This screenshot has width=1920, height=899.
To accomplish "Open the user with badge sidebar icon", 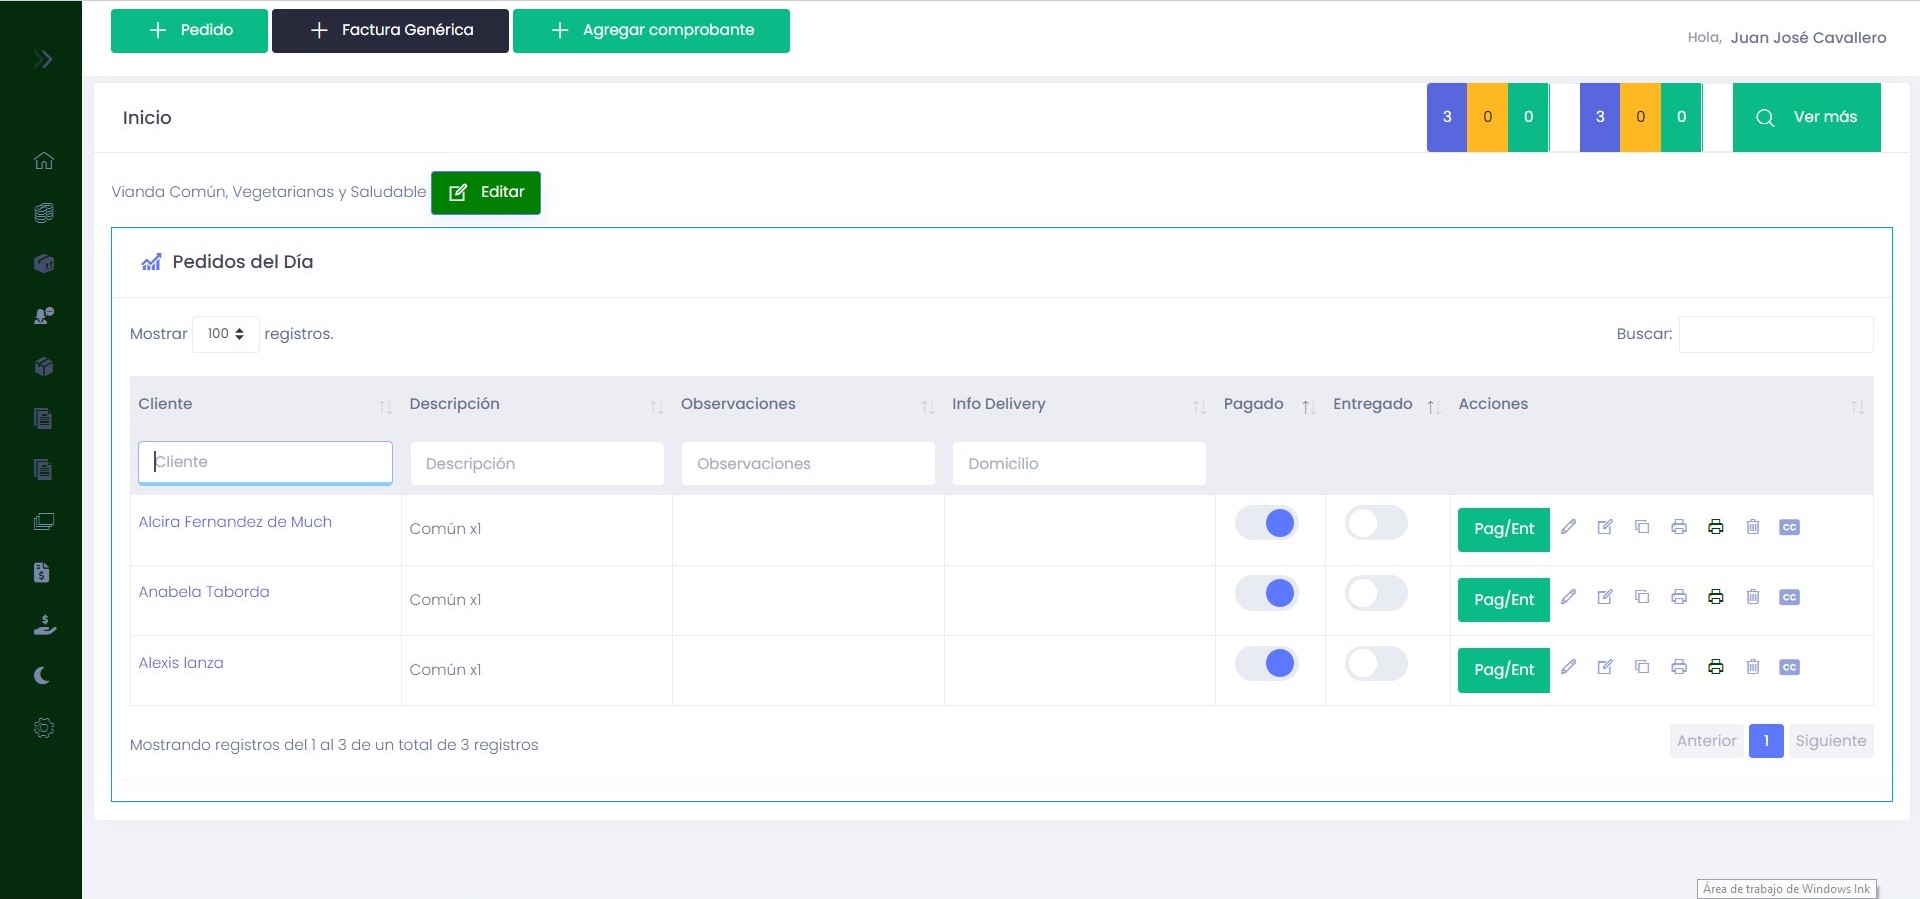I will pyautogui.click(x=43, y=315).
